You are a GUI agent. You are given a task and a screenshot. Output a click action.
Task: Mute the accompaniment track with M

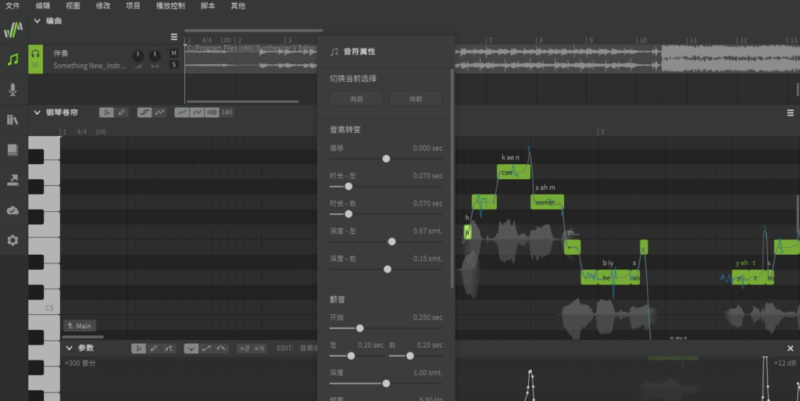point(174,52)
